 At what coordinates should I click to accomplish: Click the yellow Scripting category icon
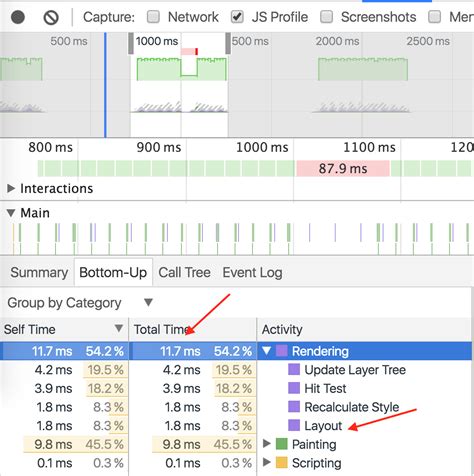tap(282, 462)
